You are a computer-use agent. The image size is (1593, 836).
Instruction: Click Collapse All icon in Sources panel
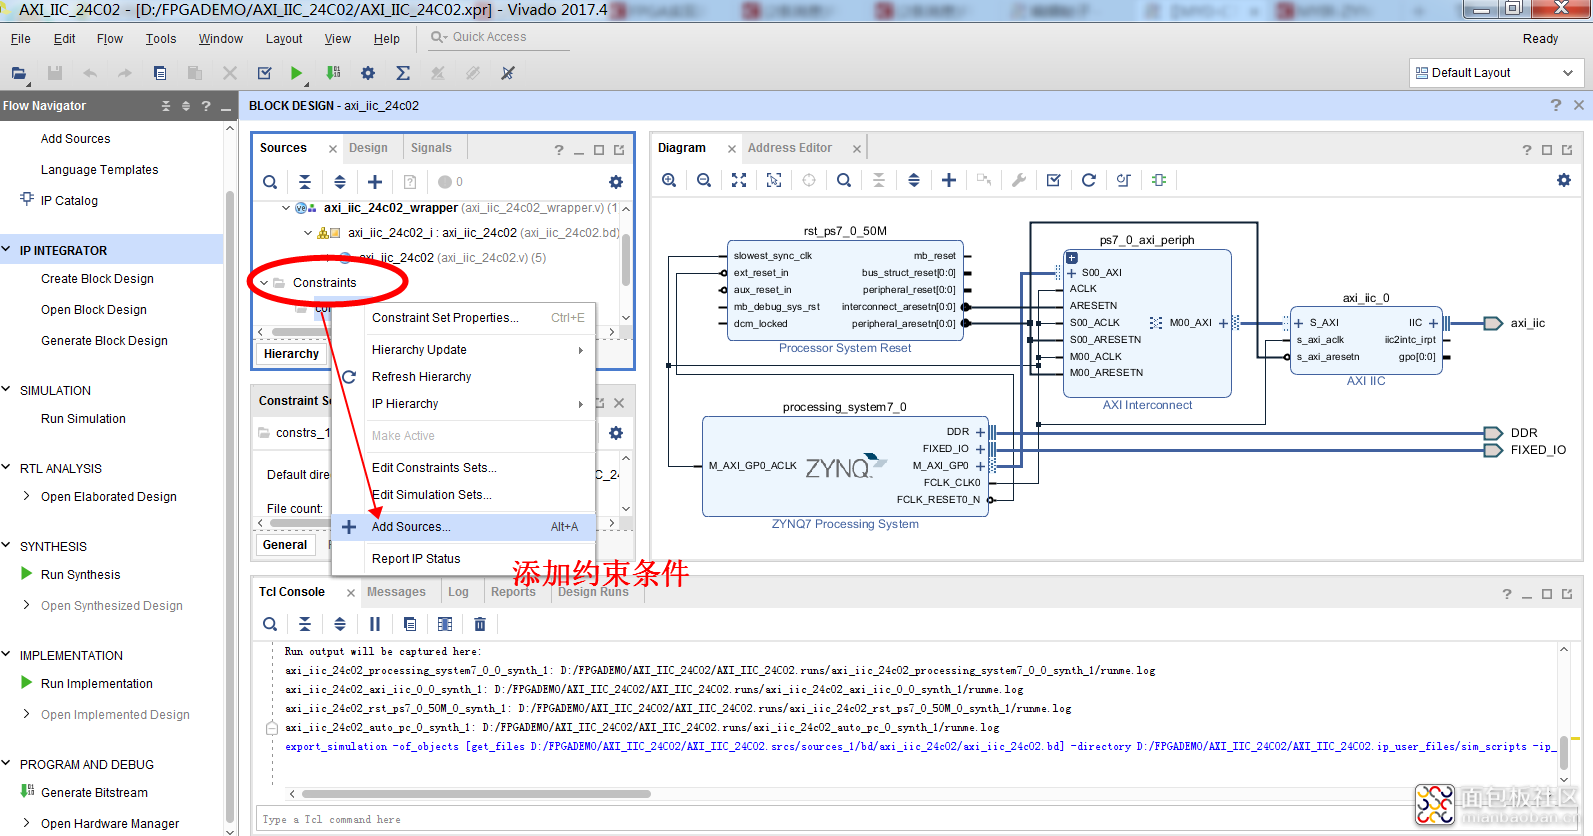click(305, 182)
